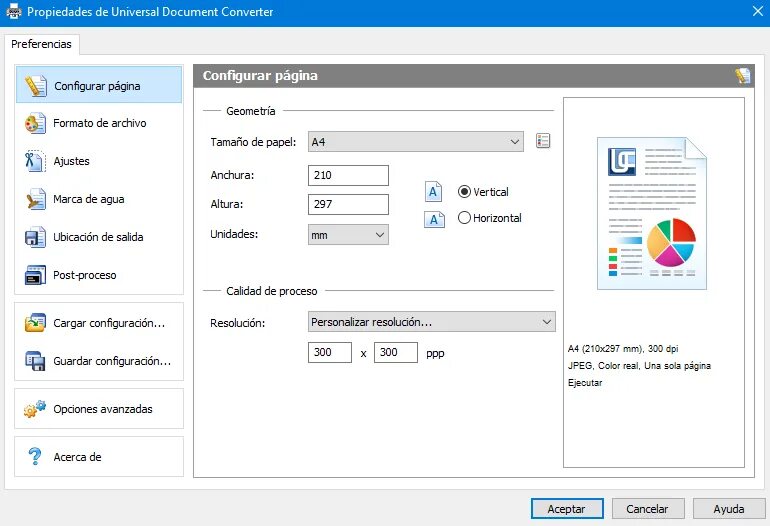Open the Ajustes section

(x=99, y=161)
